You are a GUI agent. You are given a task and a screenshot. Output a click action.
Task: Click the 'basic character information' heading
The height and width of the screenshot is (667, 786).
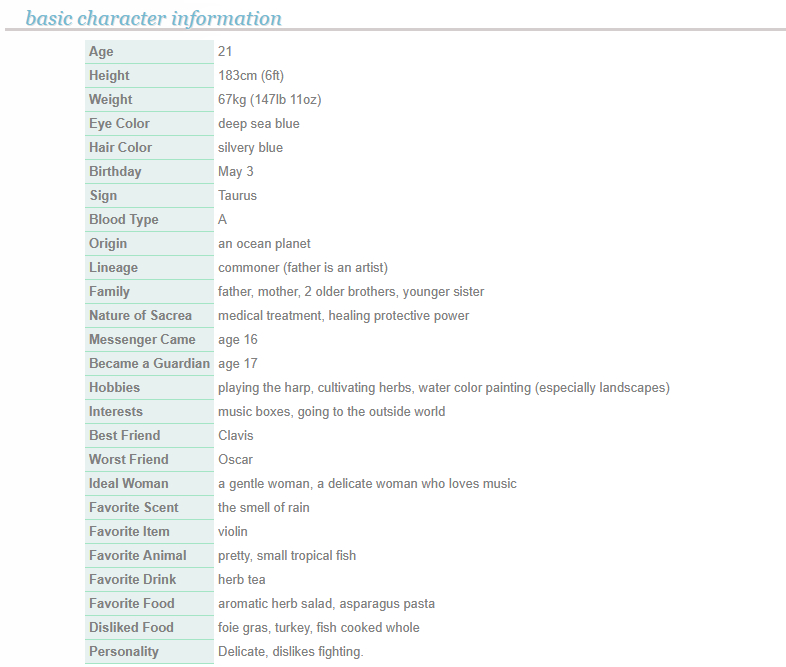153,18
